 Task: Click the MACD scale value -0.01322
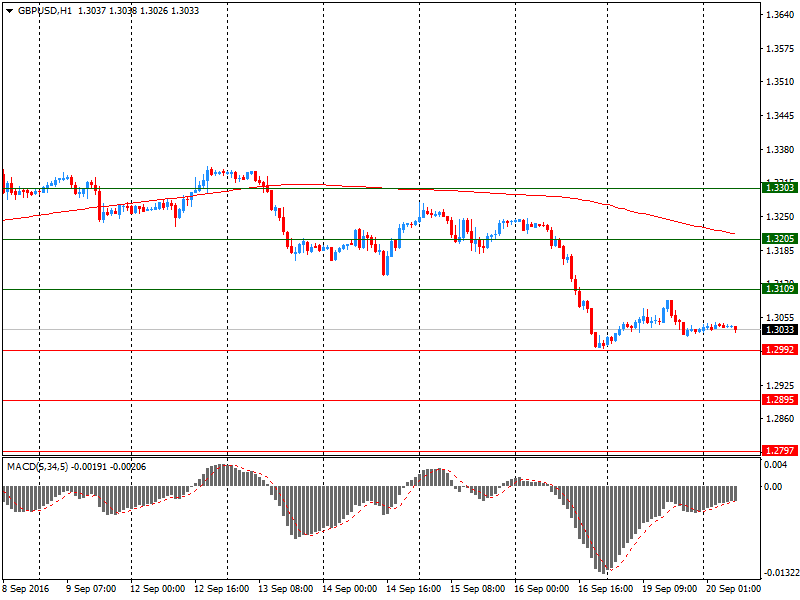[780, 573]
